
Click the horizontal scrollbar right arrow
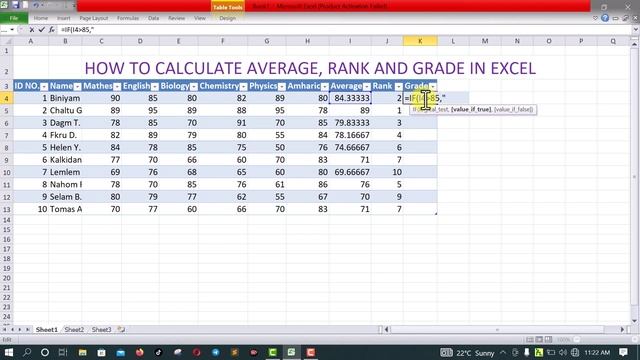[622, 329]
